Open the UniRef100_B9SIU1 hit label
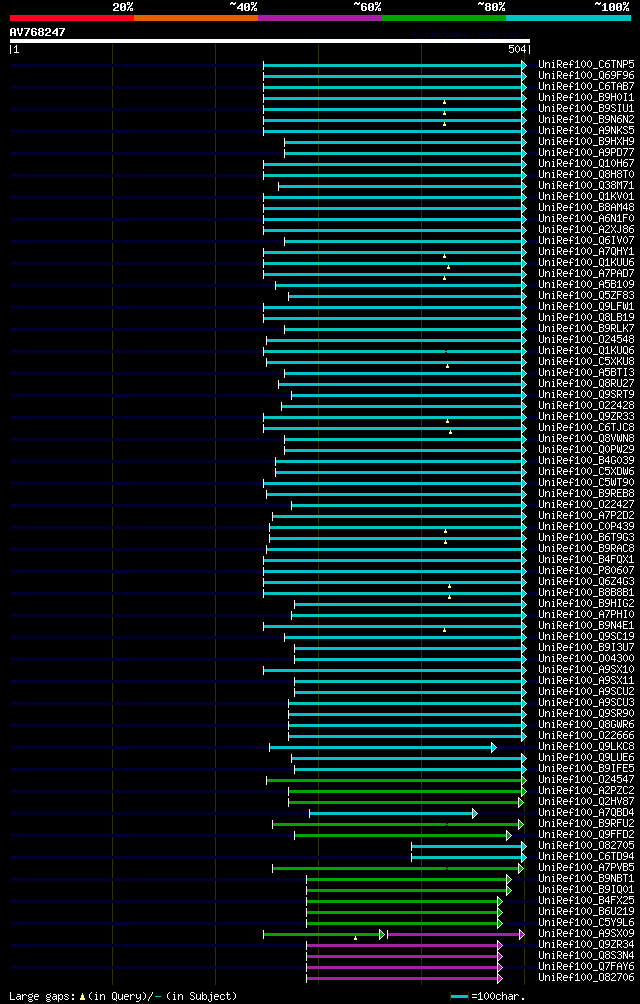Image resolution: width=640 pixels, height=1004 pixels. (x=586, y=109)
